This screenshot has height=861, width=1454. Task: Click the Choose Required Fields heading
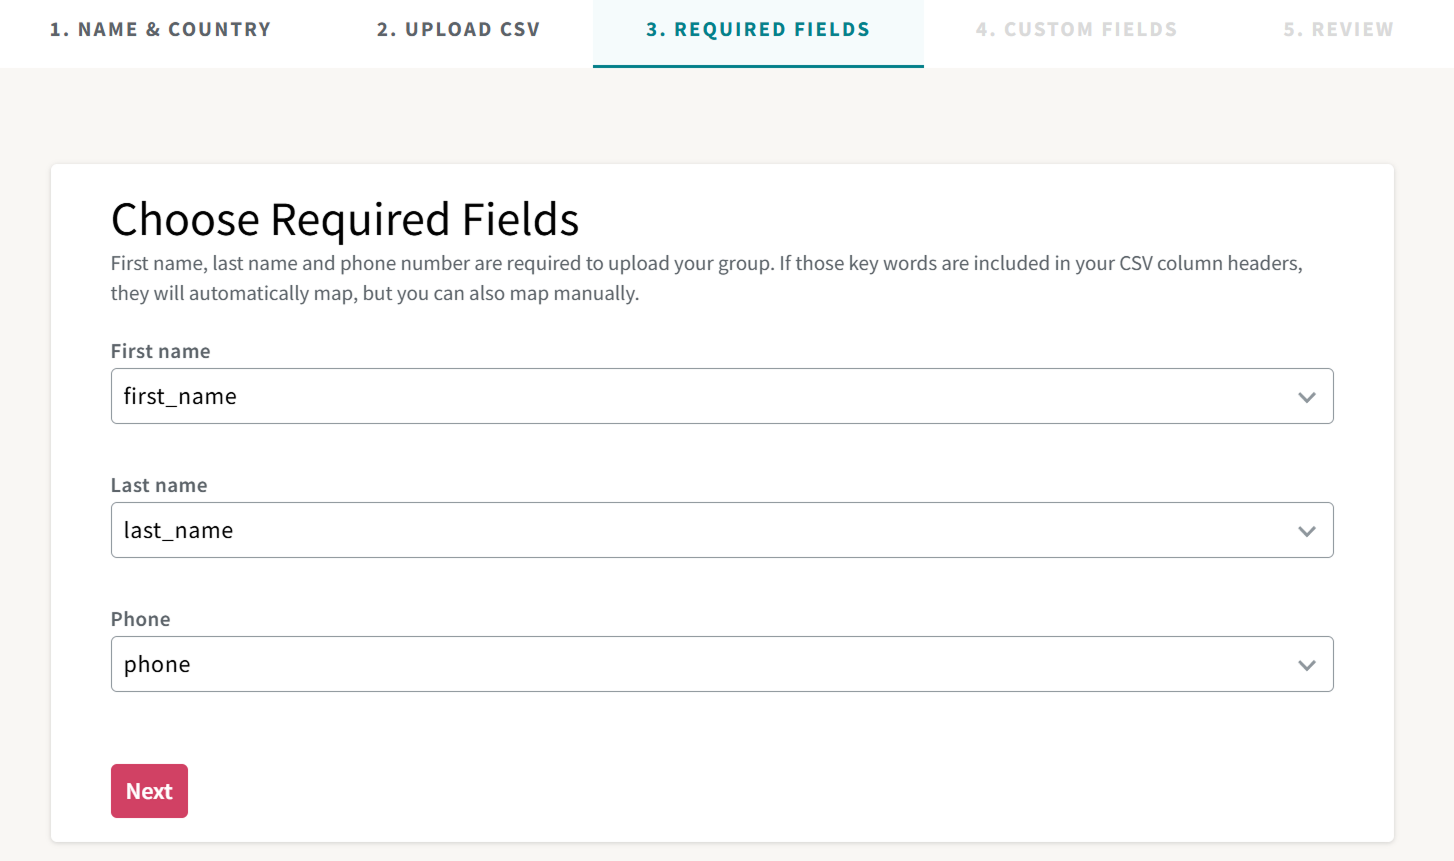click(x=345, y=219)
